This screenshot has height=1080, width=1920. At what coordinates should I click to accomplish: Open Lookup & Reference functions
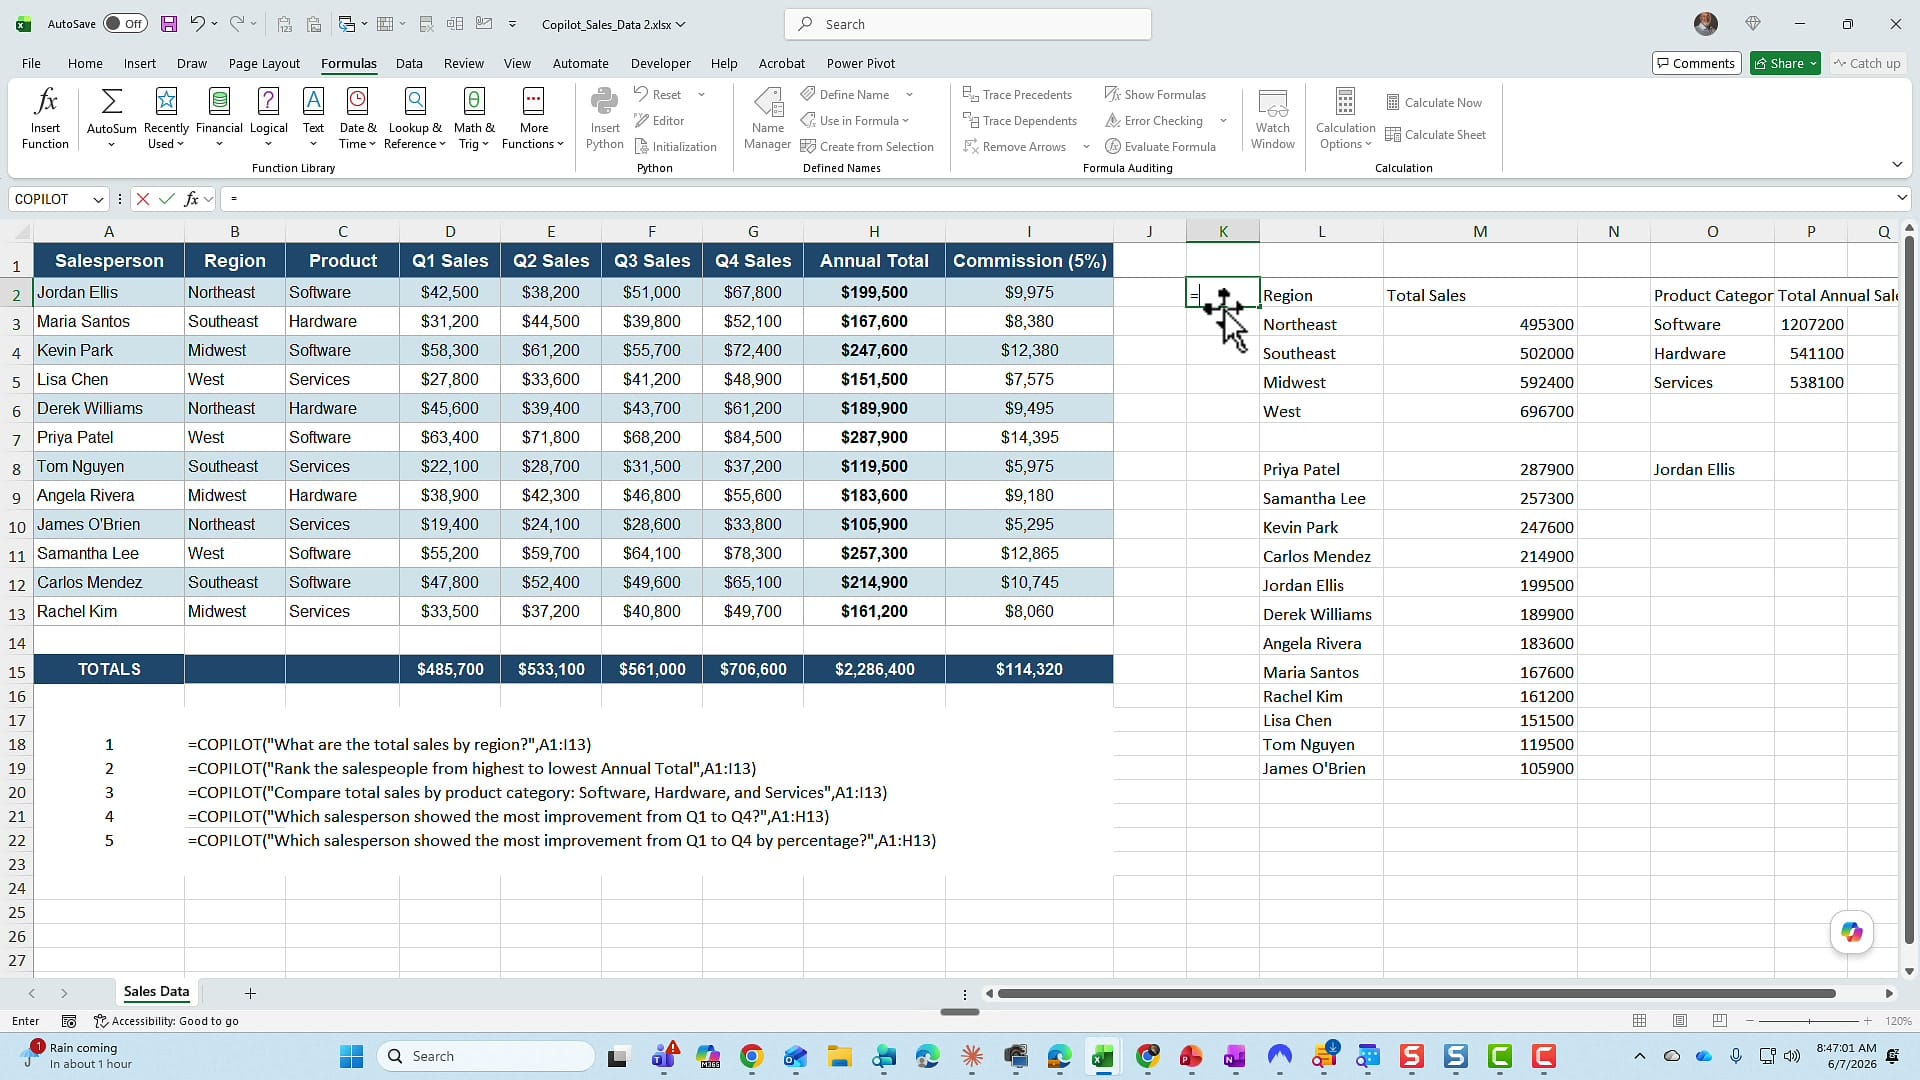pyautogui.click(x=415, y=119)
